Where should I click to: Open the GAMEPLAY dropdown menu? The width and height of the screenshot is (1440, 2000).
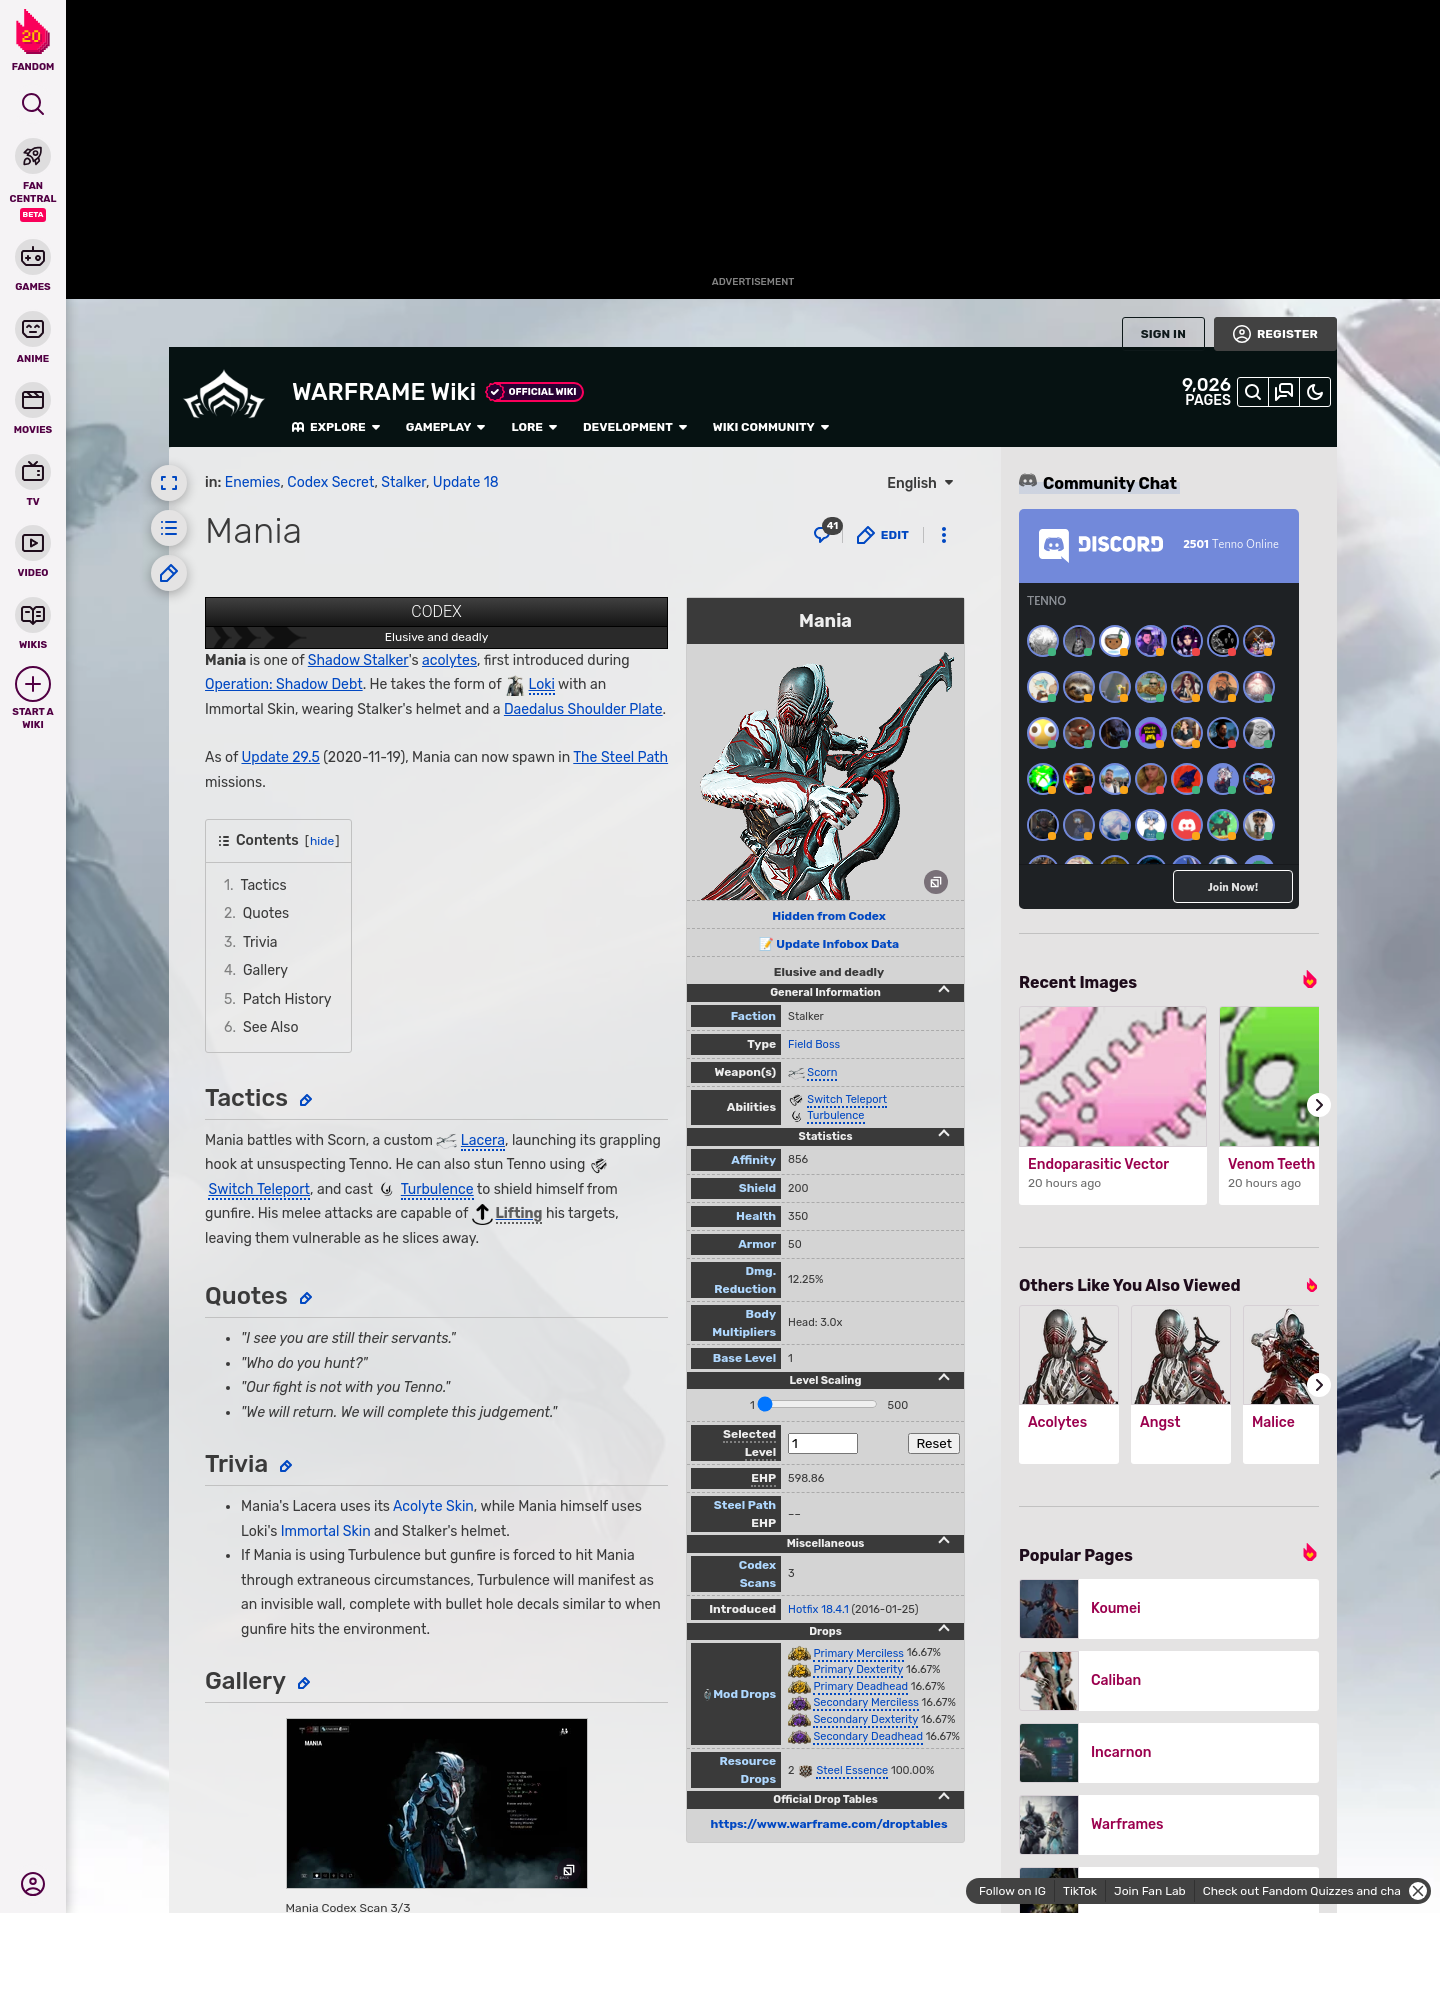tap(445, 427)
